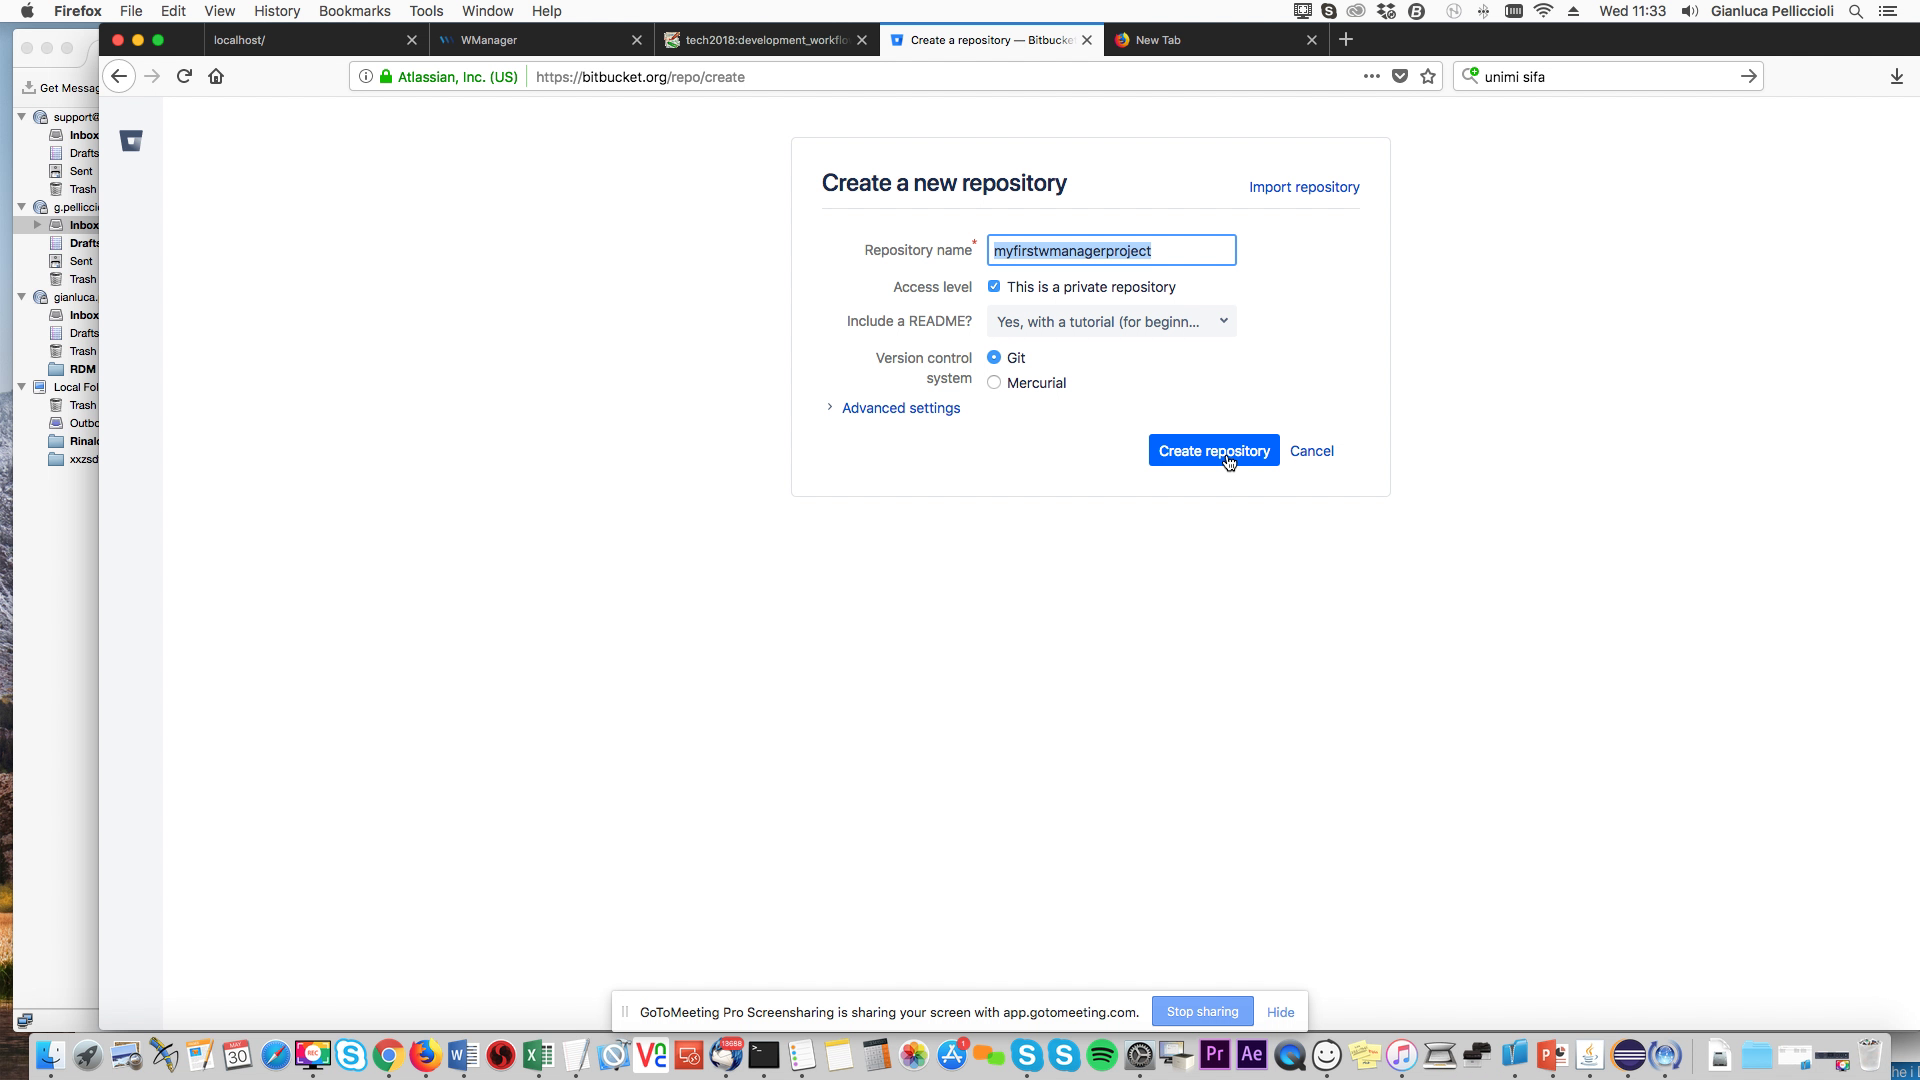Select Git as version control system
The height and width of the screenshot is (1080, 1920).
(x=994, y=357)
